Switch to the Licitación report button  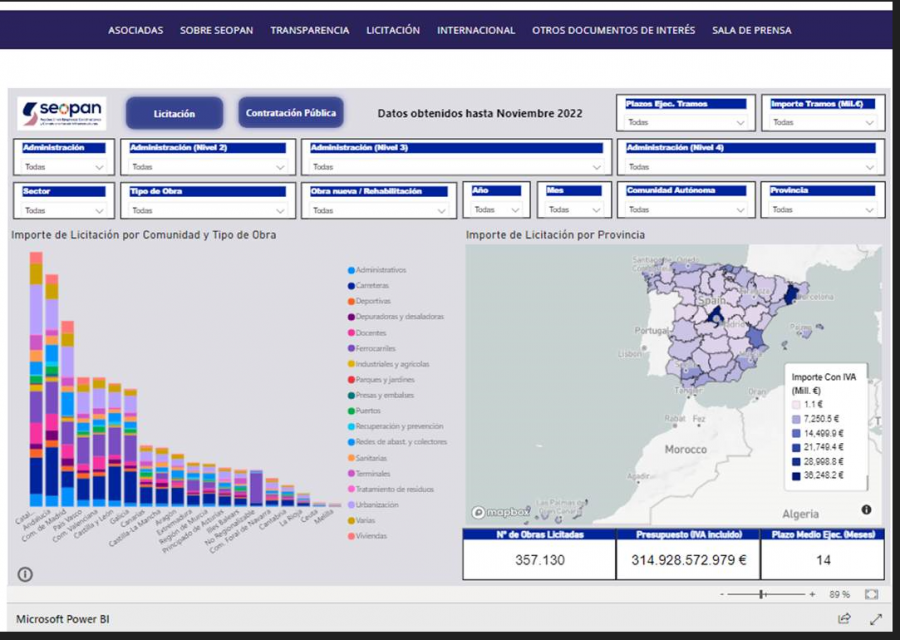coord(174,114)
